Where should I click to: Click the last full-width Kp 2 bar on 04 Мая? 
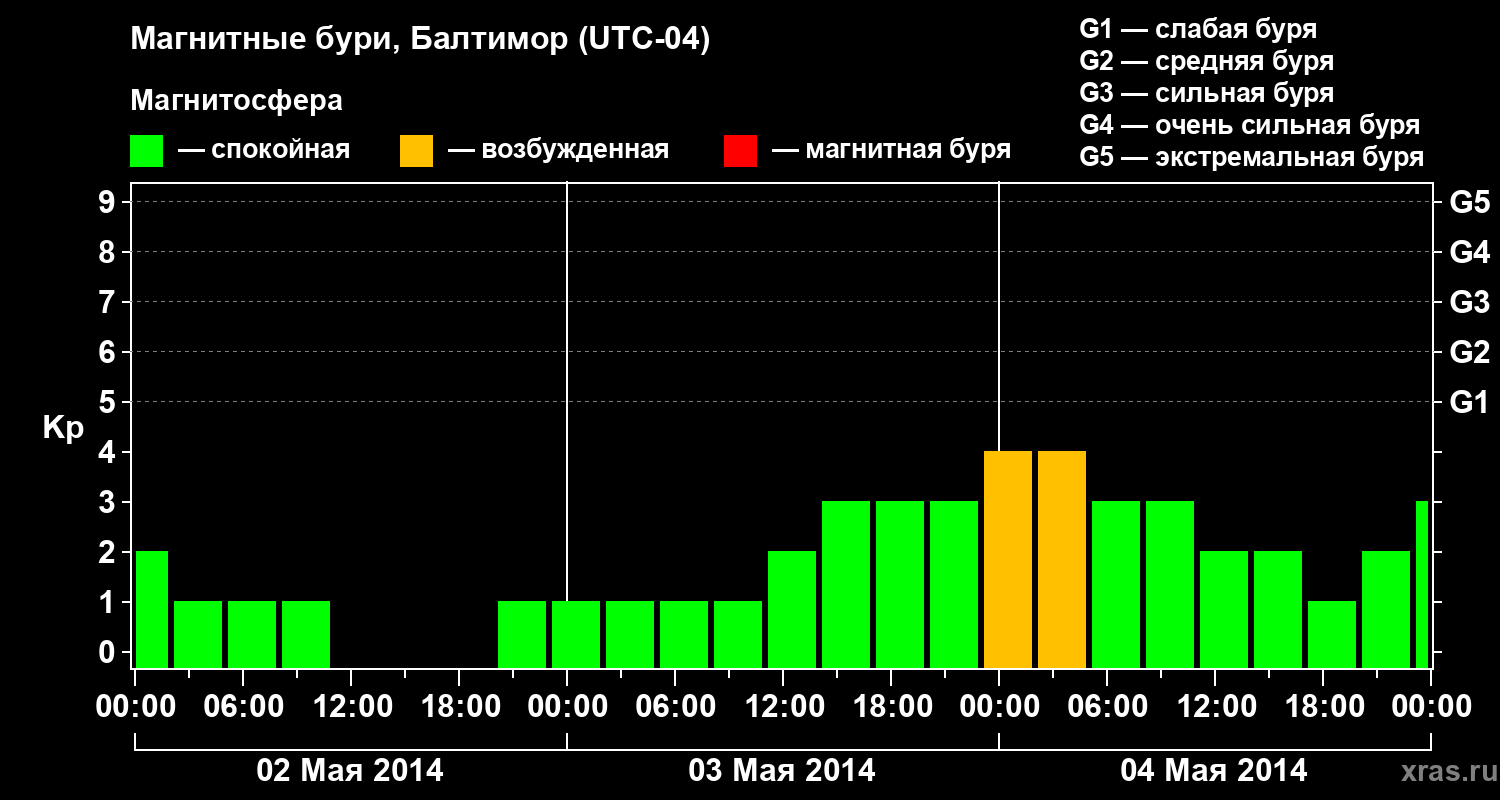[x=1386, y=610]
